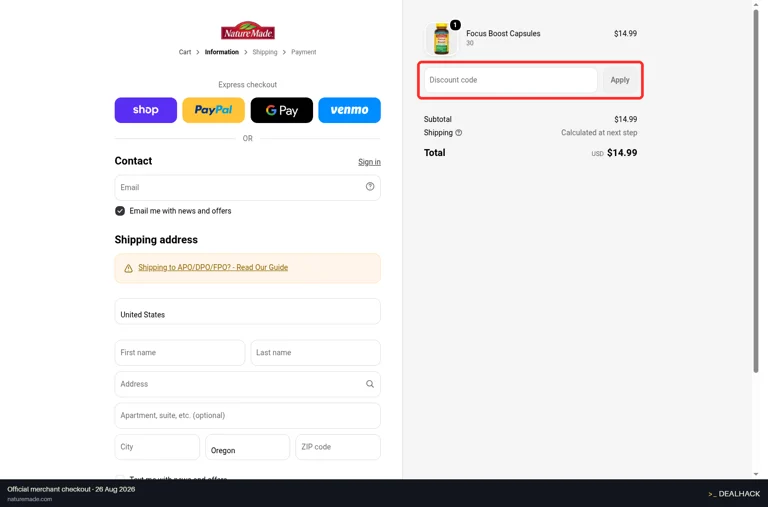This screenshot has height=507, width=768.
Task: Focus the Email input field
Action: point(247,188)
